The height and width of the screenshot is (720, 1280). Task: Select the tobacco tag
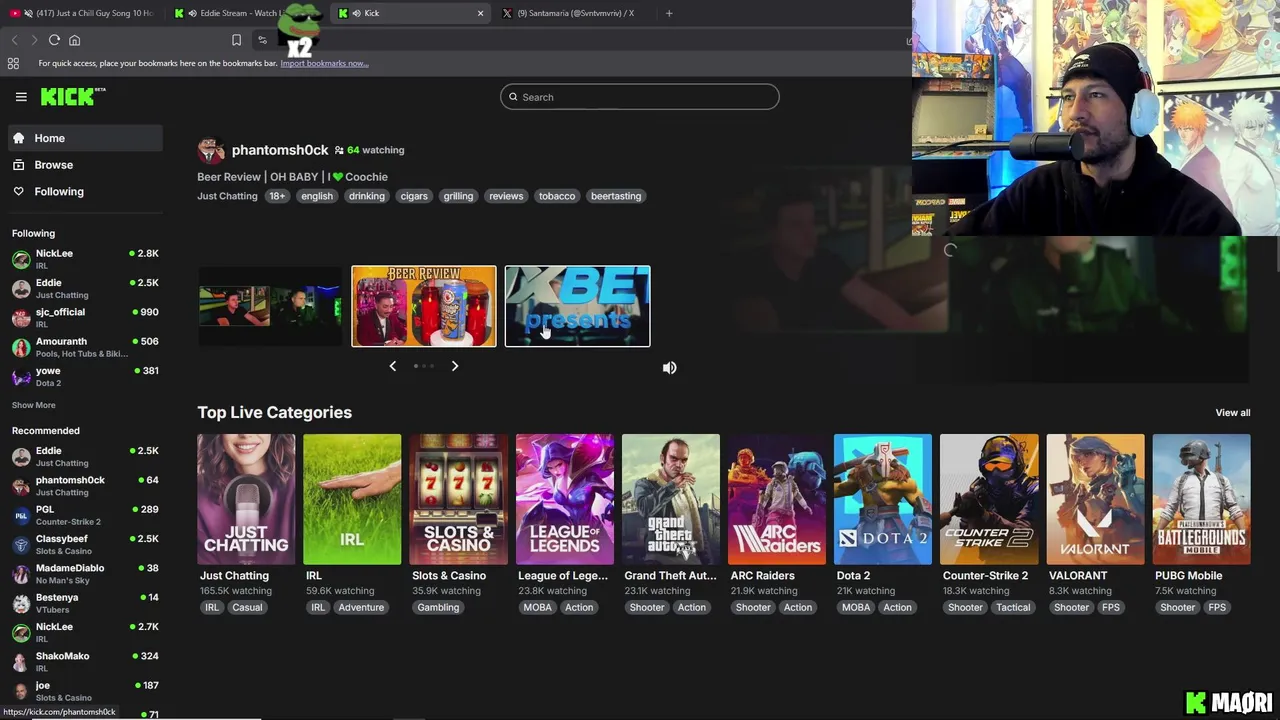[557, 196]
